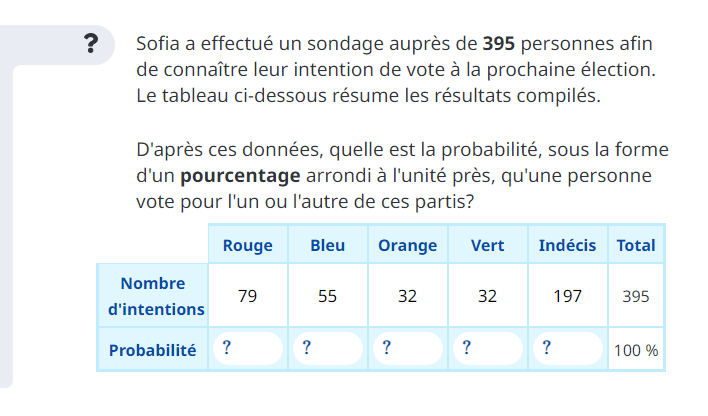Click the Nombre d'intentions row label
The height and width of the screenshot is (416, 708).
click(x=153, y=296)
